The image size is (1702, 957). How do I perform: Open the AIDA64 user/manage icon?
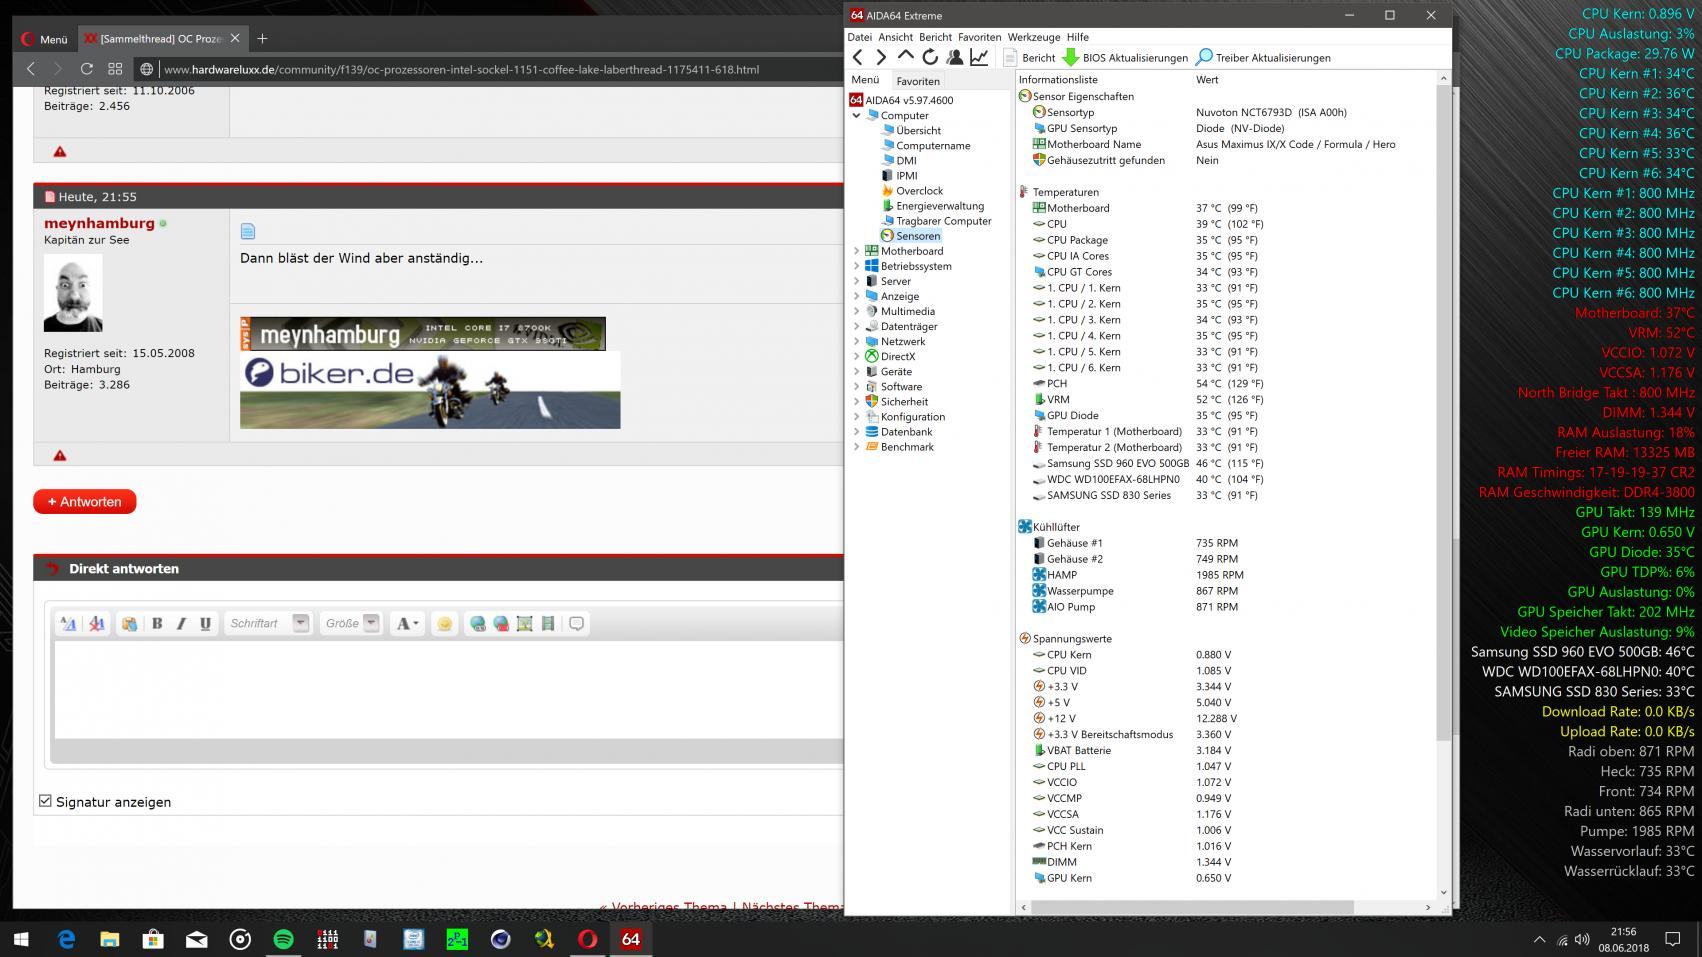[954, 57]
